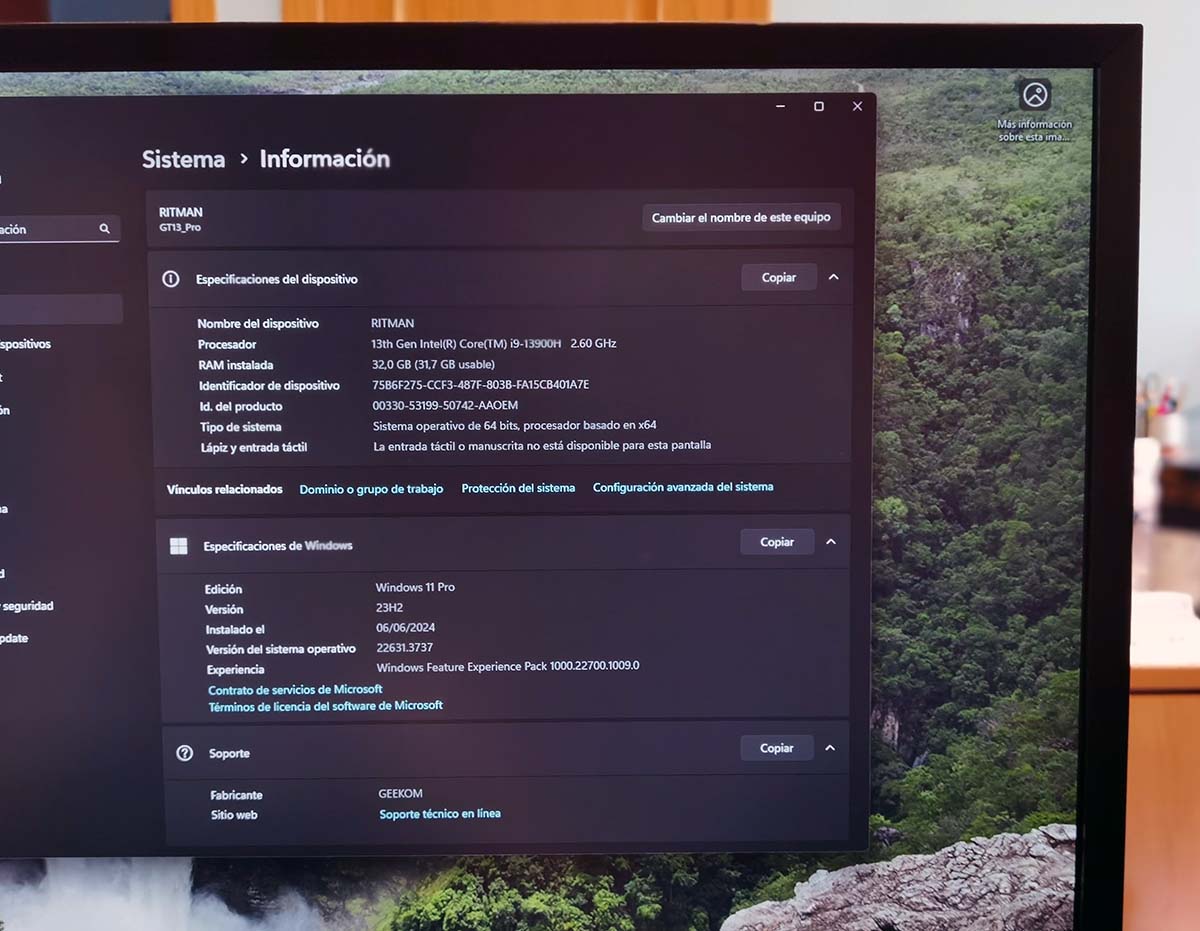Click the info icon beside Especificaciones del dispositivo
Image resolution: width=1200 pixels, height=931 pixels.
tap(171, 279)
